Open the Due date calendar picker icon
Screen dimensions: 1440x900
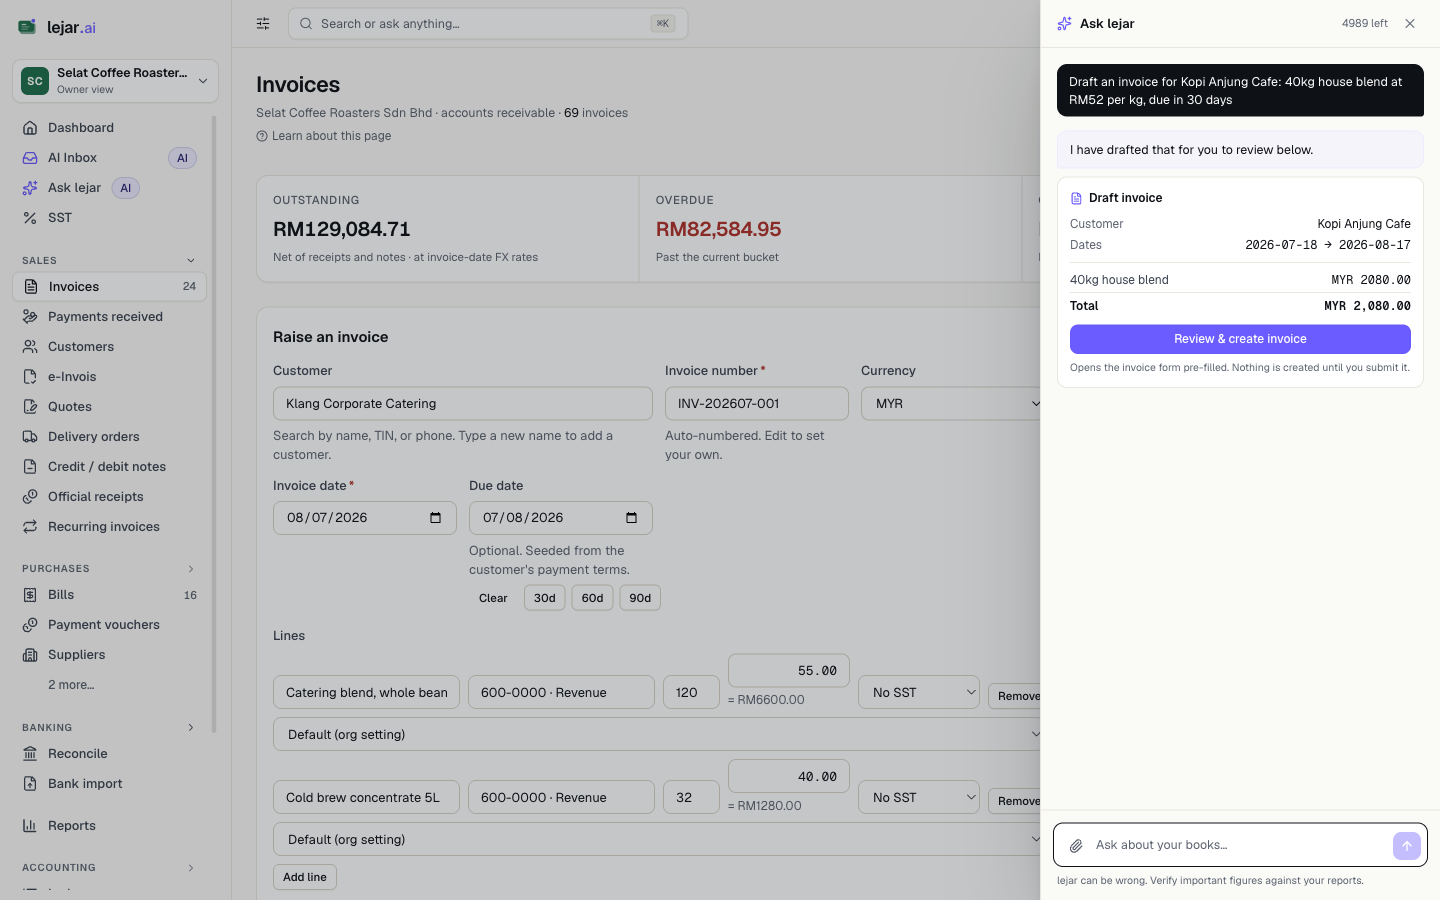[631, 518]
